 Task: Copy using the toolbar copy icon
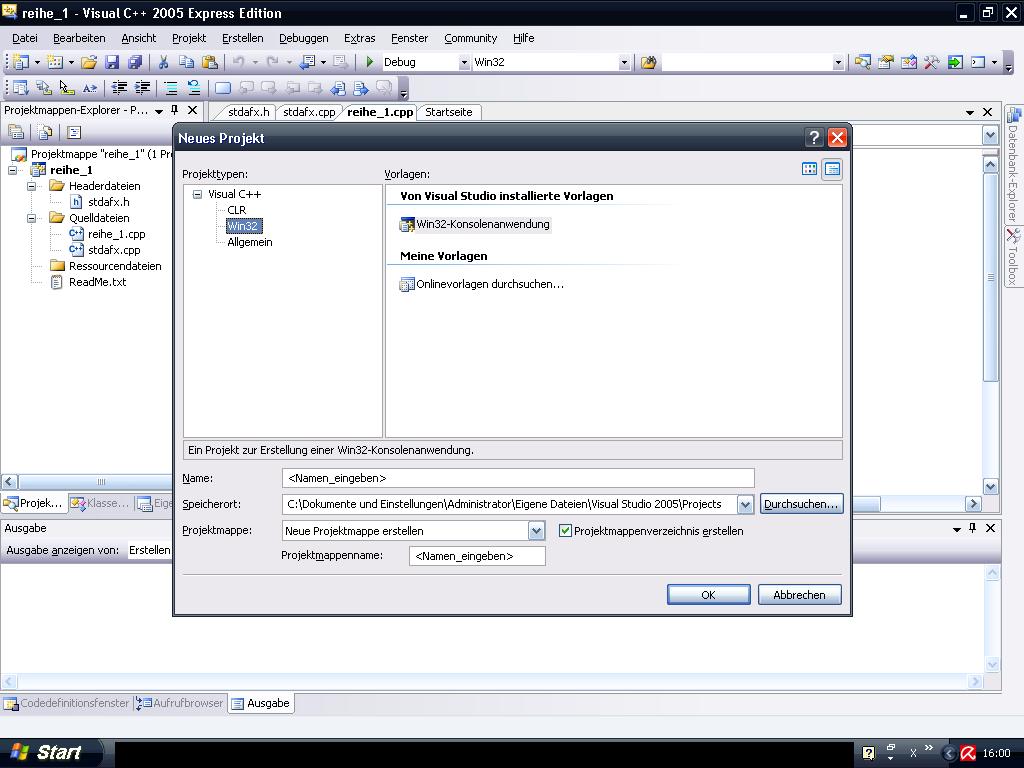click(186, 62)
